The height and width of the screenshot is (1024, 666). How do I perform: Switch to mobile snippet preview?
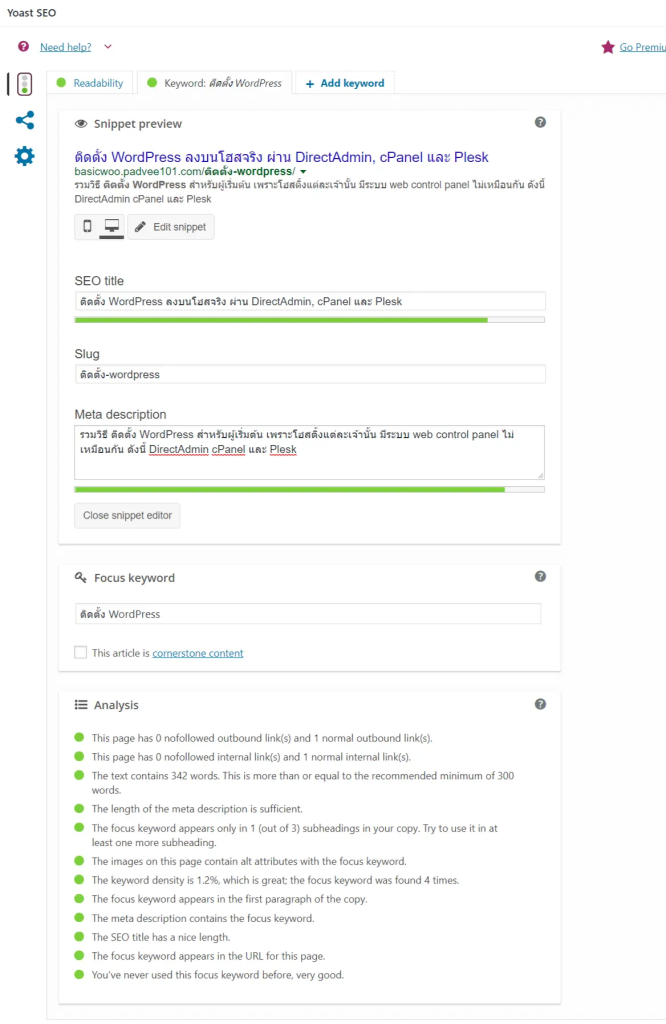(87, 227)
